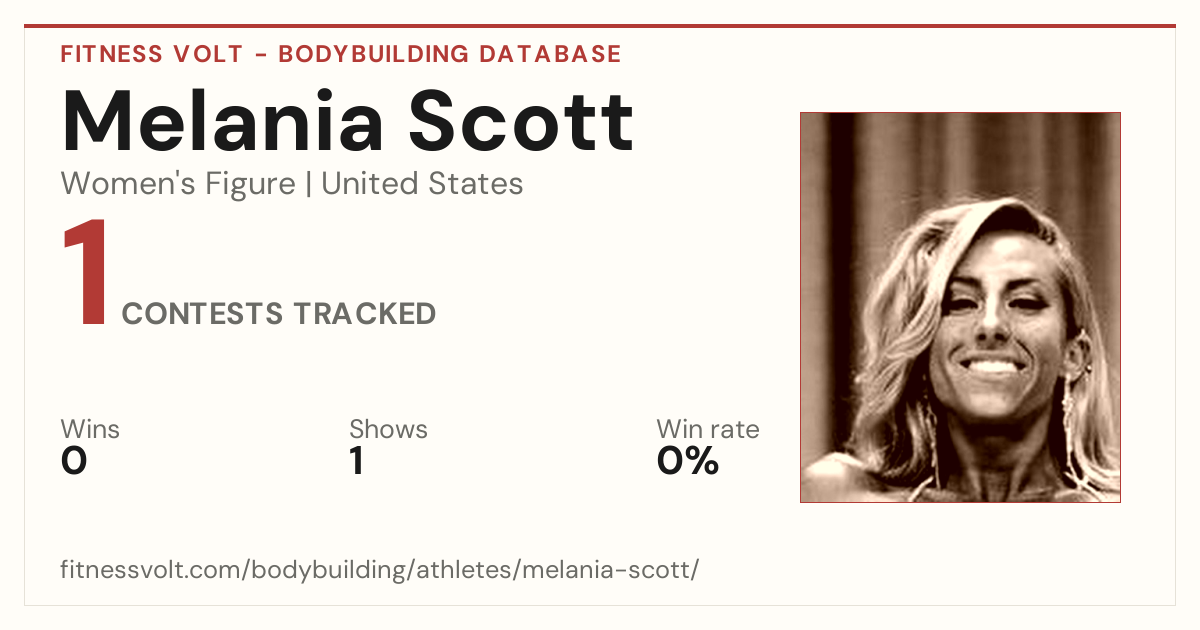Click the Win rate label
1200x630 pixels.
[708, 429]
